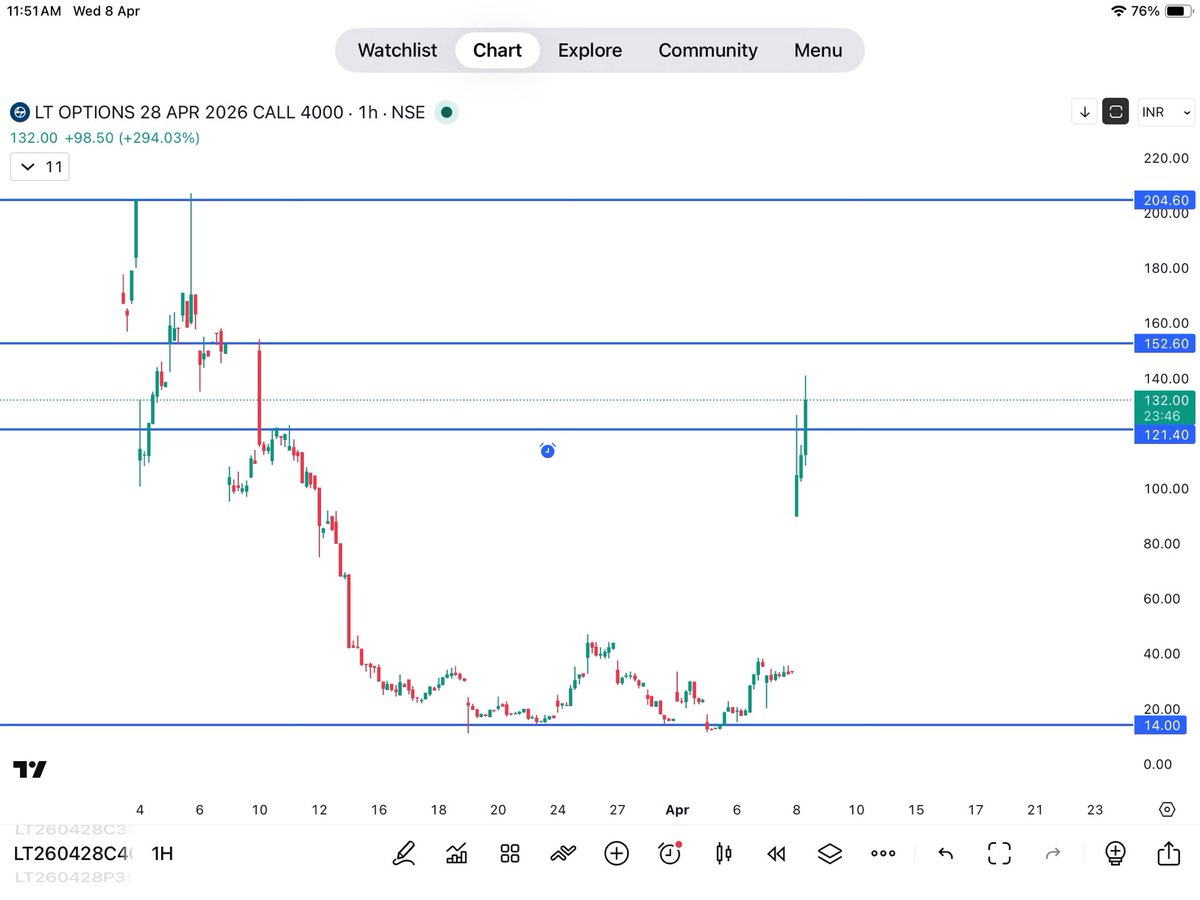Viewport: 1200px width, 900px height.
Task: Go to the Community tab
Action: (x=708, y=50)
